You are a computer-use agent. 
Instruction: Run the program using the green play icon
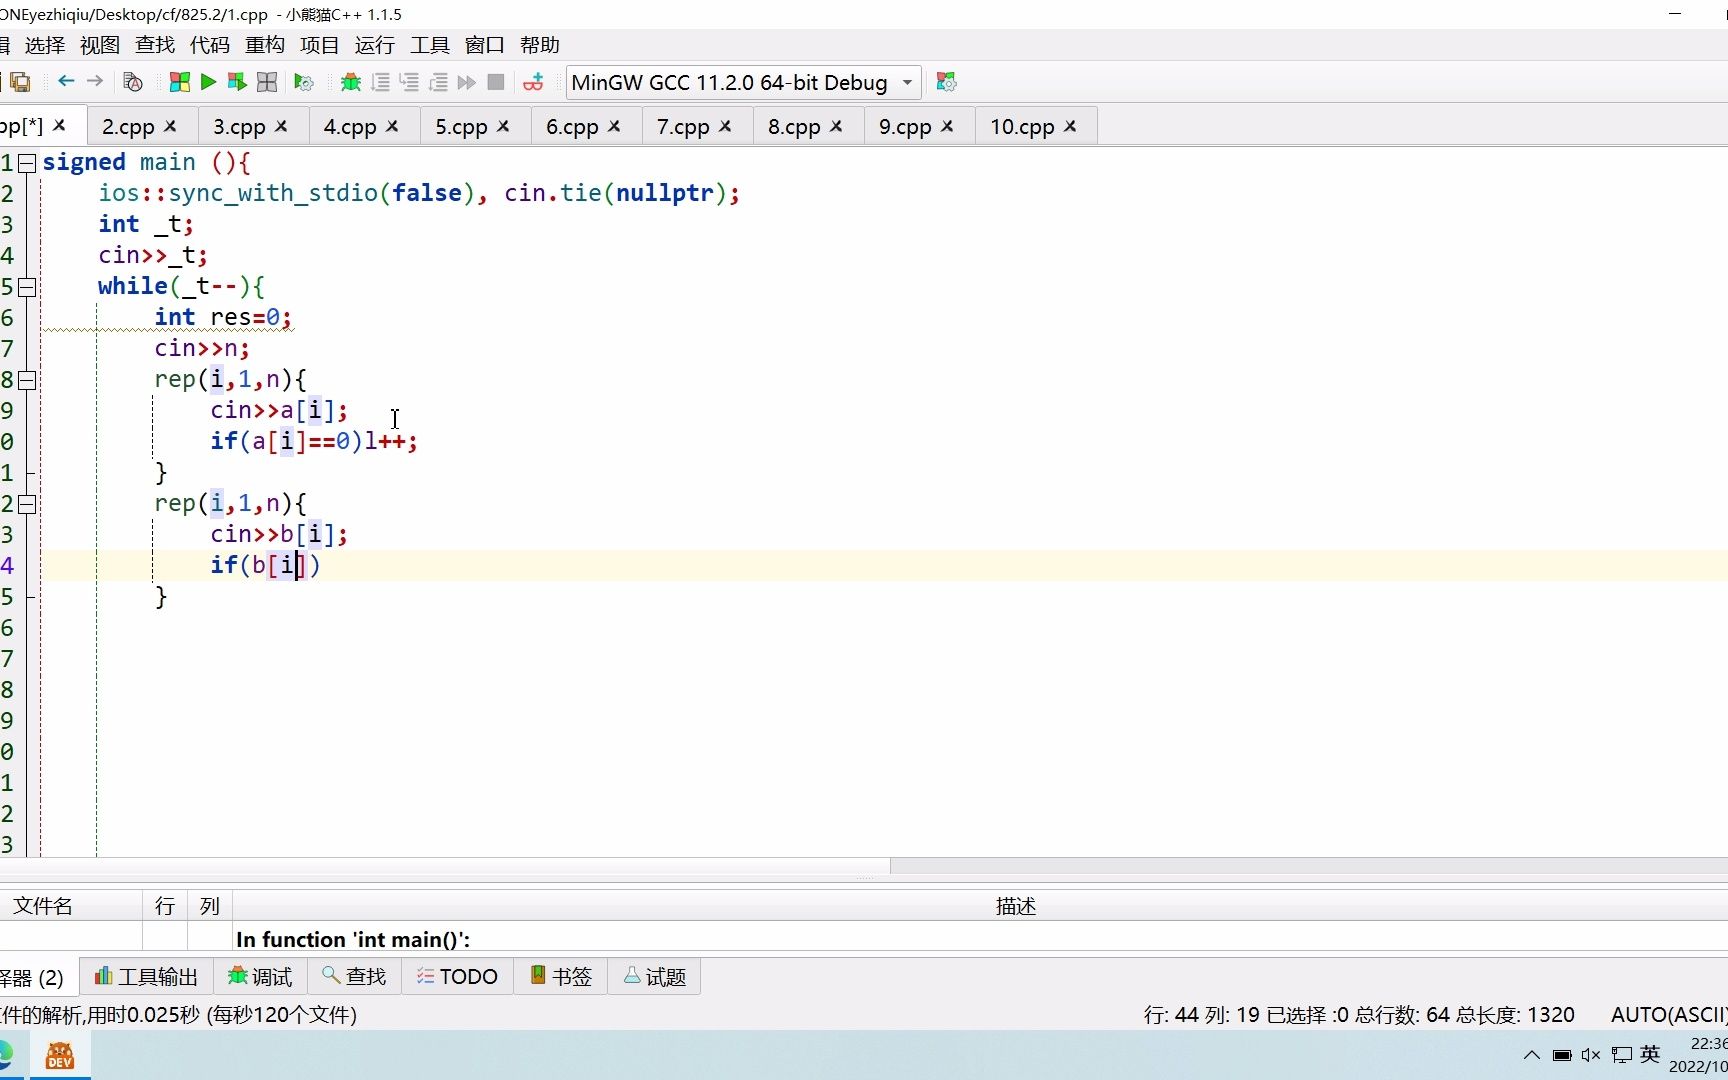pos(207,82)
